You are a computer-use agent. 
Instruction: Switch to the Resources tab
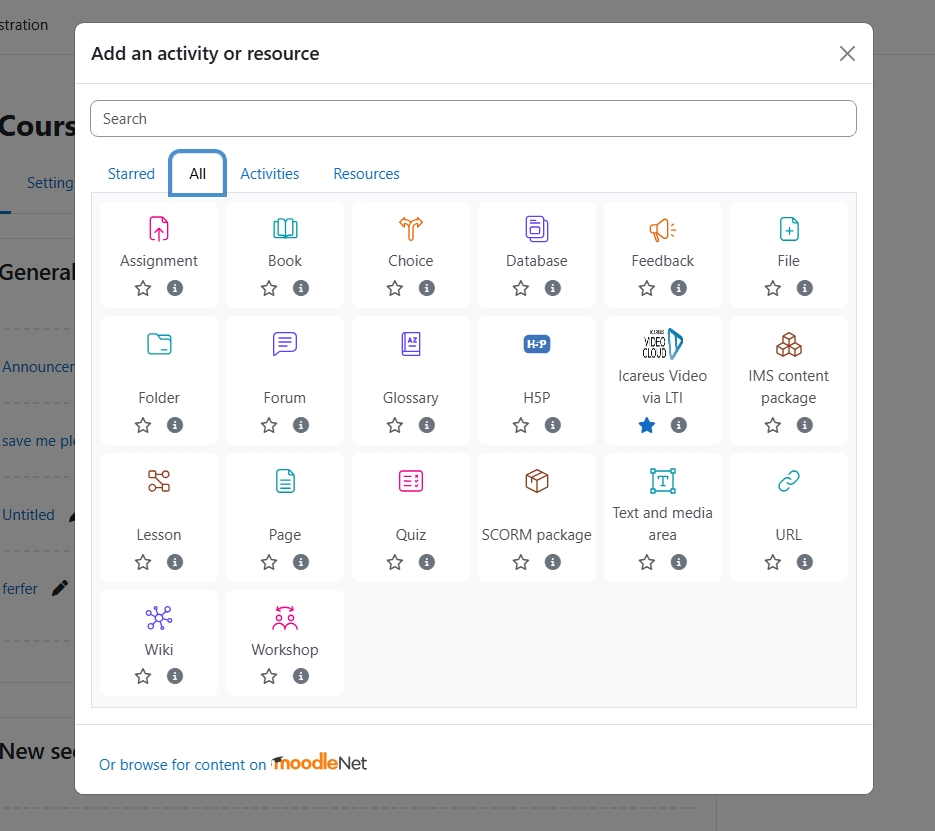pyautogui.click(x=366, y=174)
